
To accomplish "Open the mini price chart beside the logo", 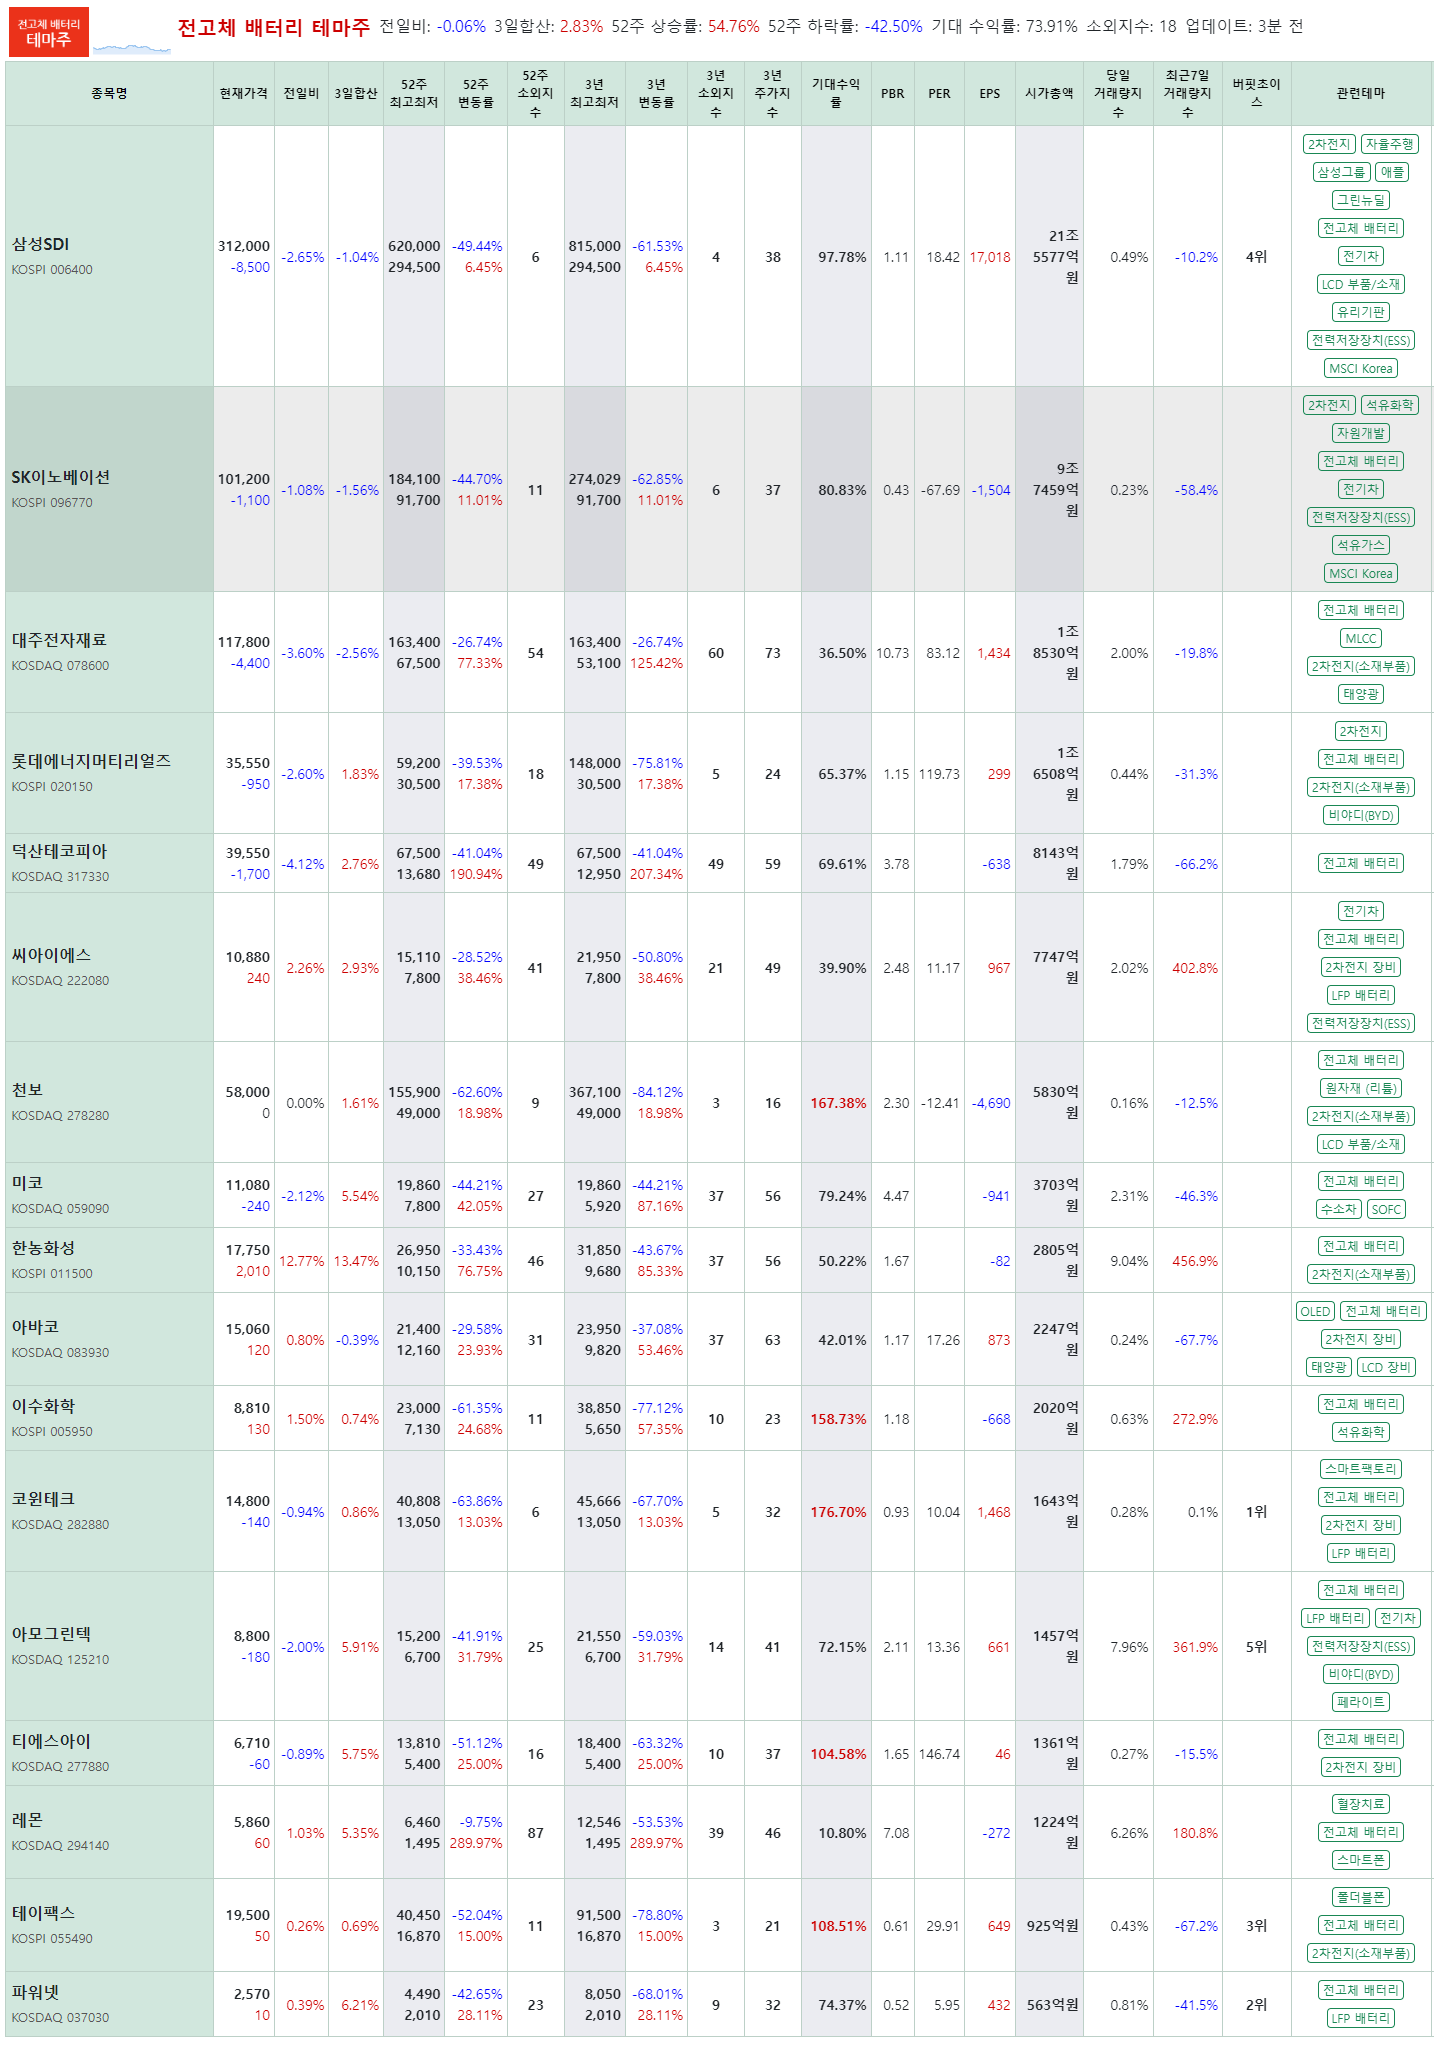I will [131, 47].
